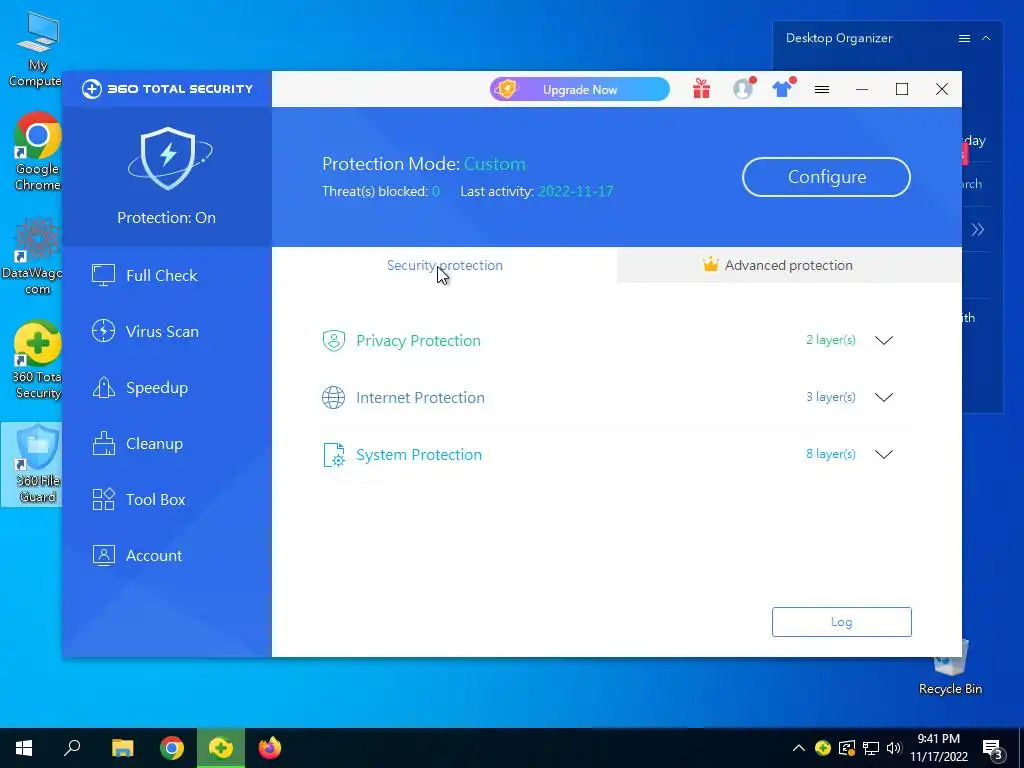This screenshot has height=768, width=1024.
Task: Click the last activity date 2022-11-17
Action: click(x=575, y=191)
